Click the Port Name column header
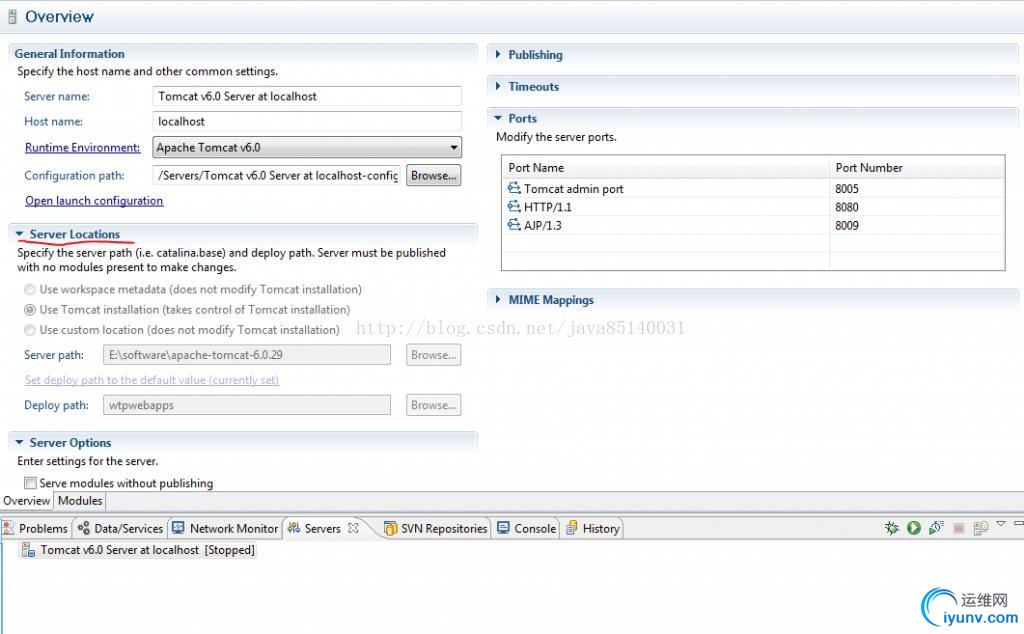Viewport: 1024px width, 634px height. [x=665, y=167]
